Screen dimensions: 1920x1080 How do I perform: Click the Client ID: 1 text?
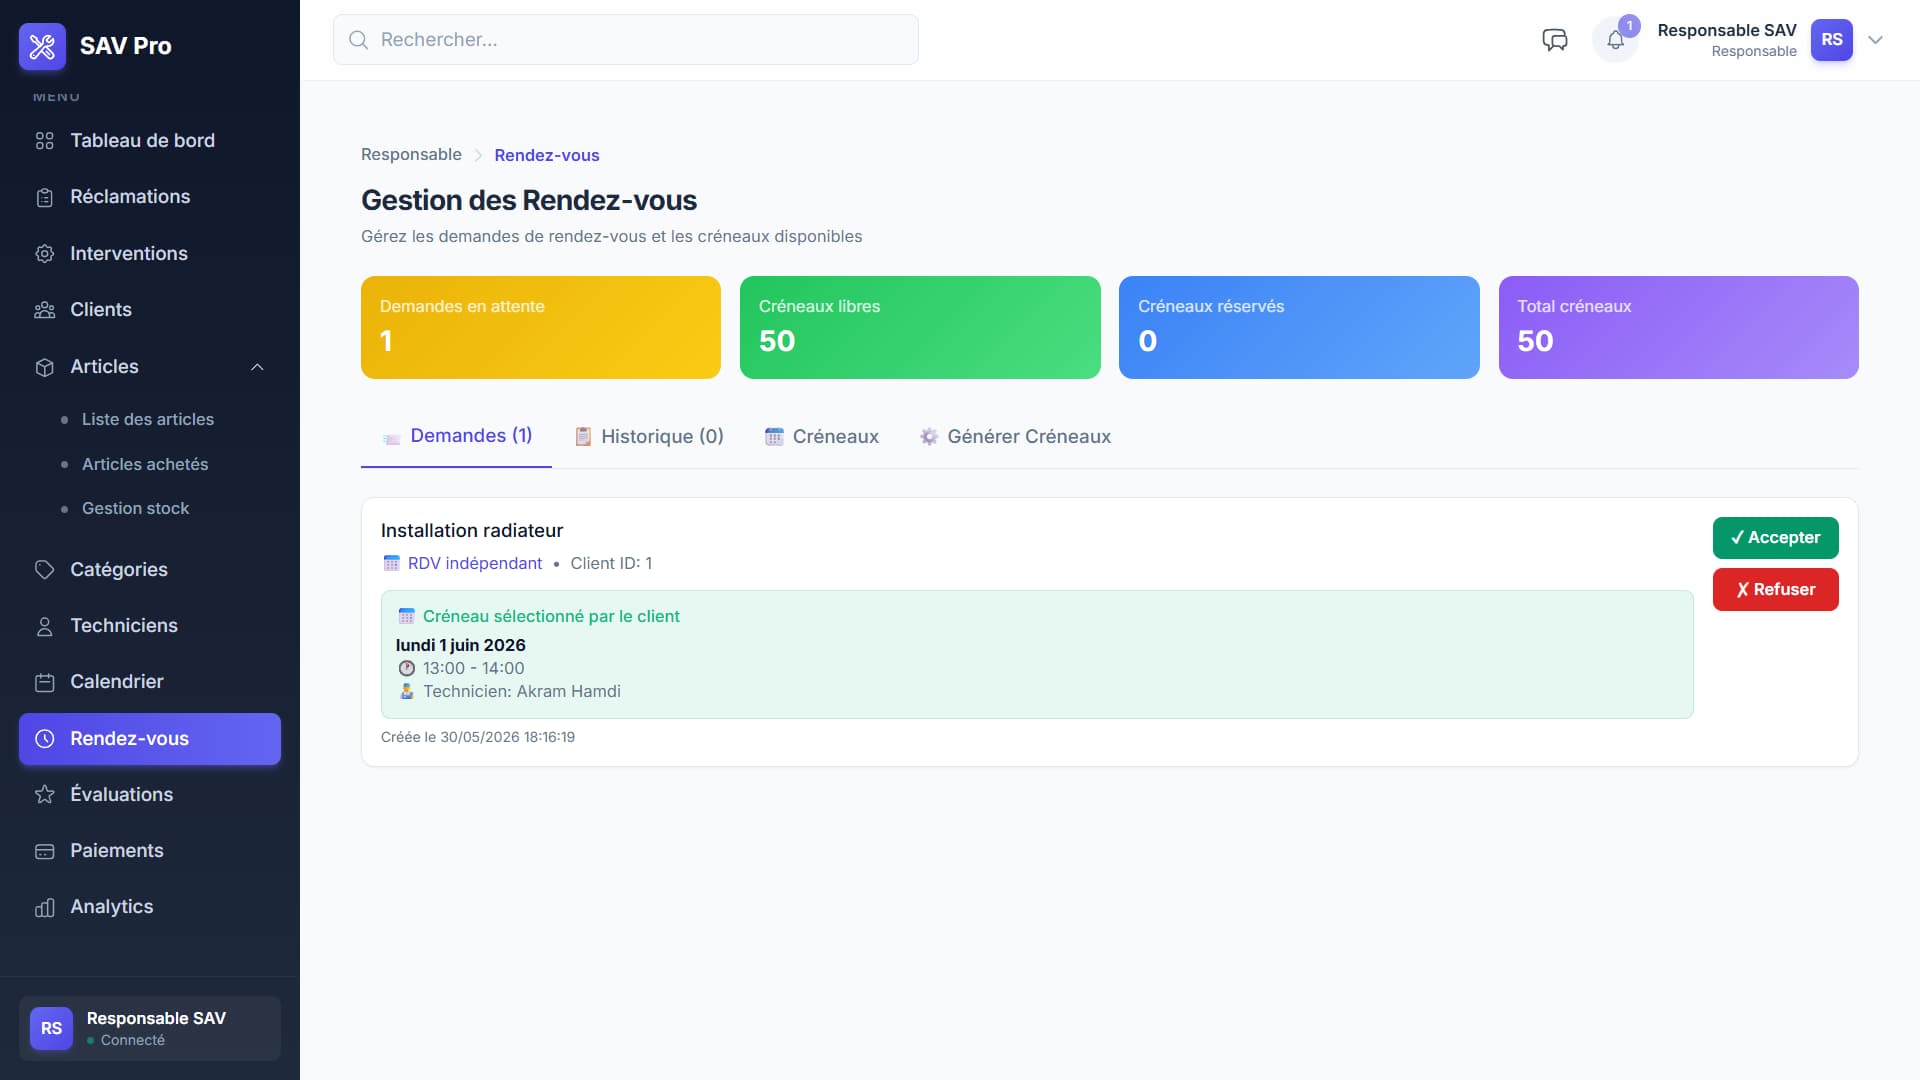611,564
